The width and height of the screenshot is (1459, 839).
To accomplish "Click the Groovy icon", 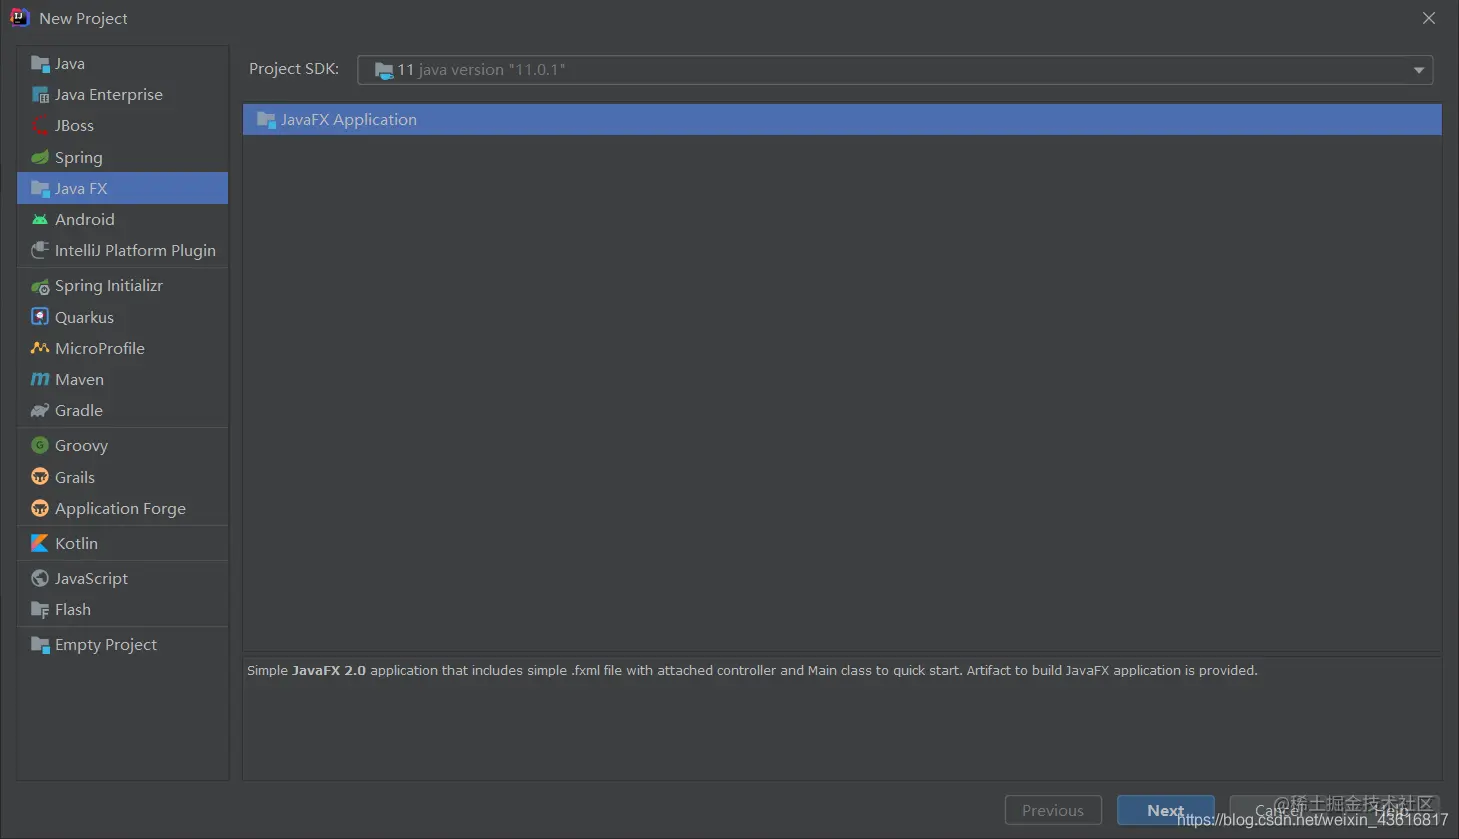I will coord(40,446).
